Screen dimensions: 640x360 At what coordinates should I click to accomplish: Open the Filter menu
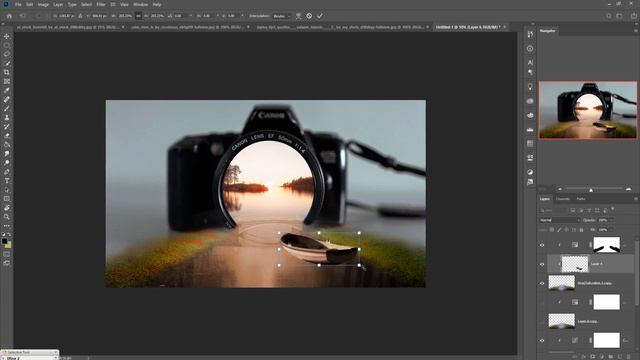click(x=101, y=4)
